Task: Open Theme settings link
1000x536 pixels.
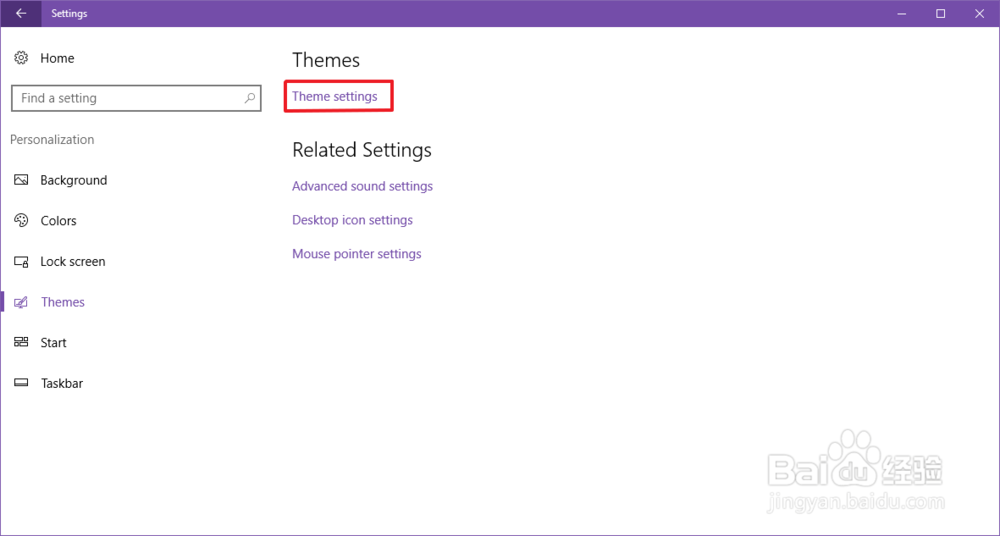Action: click(335, 96)
